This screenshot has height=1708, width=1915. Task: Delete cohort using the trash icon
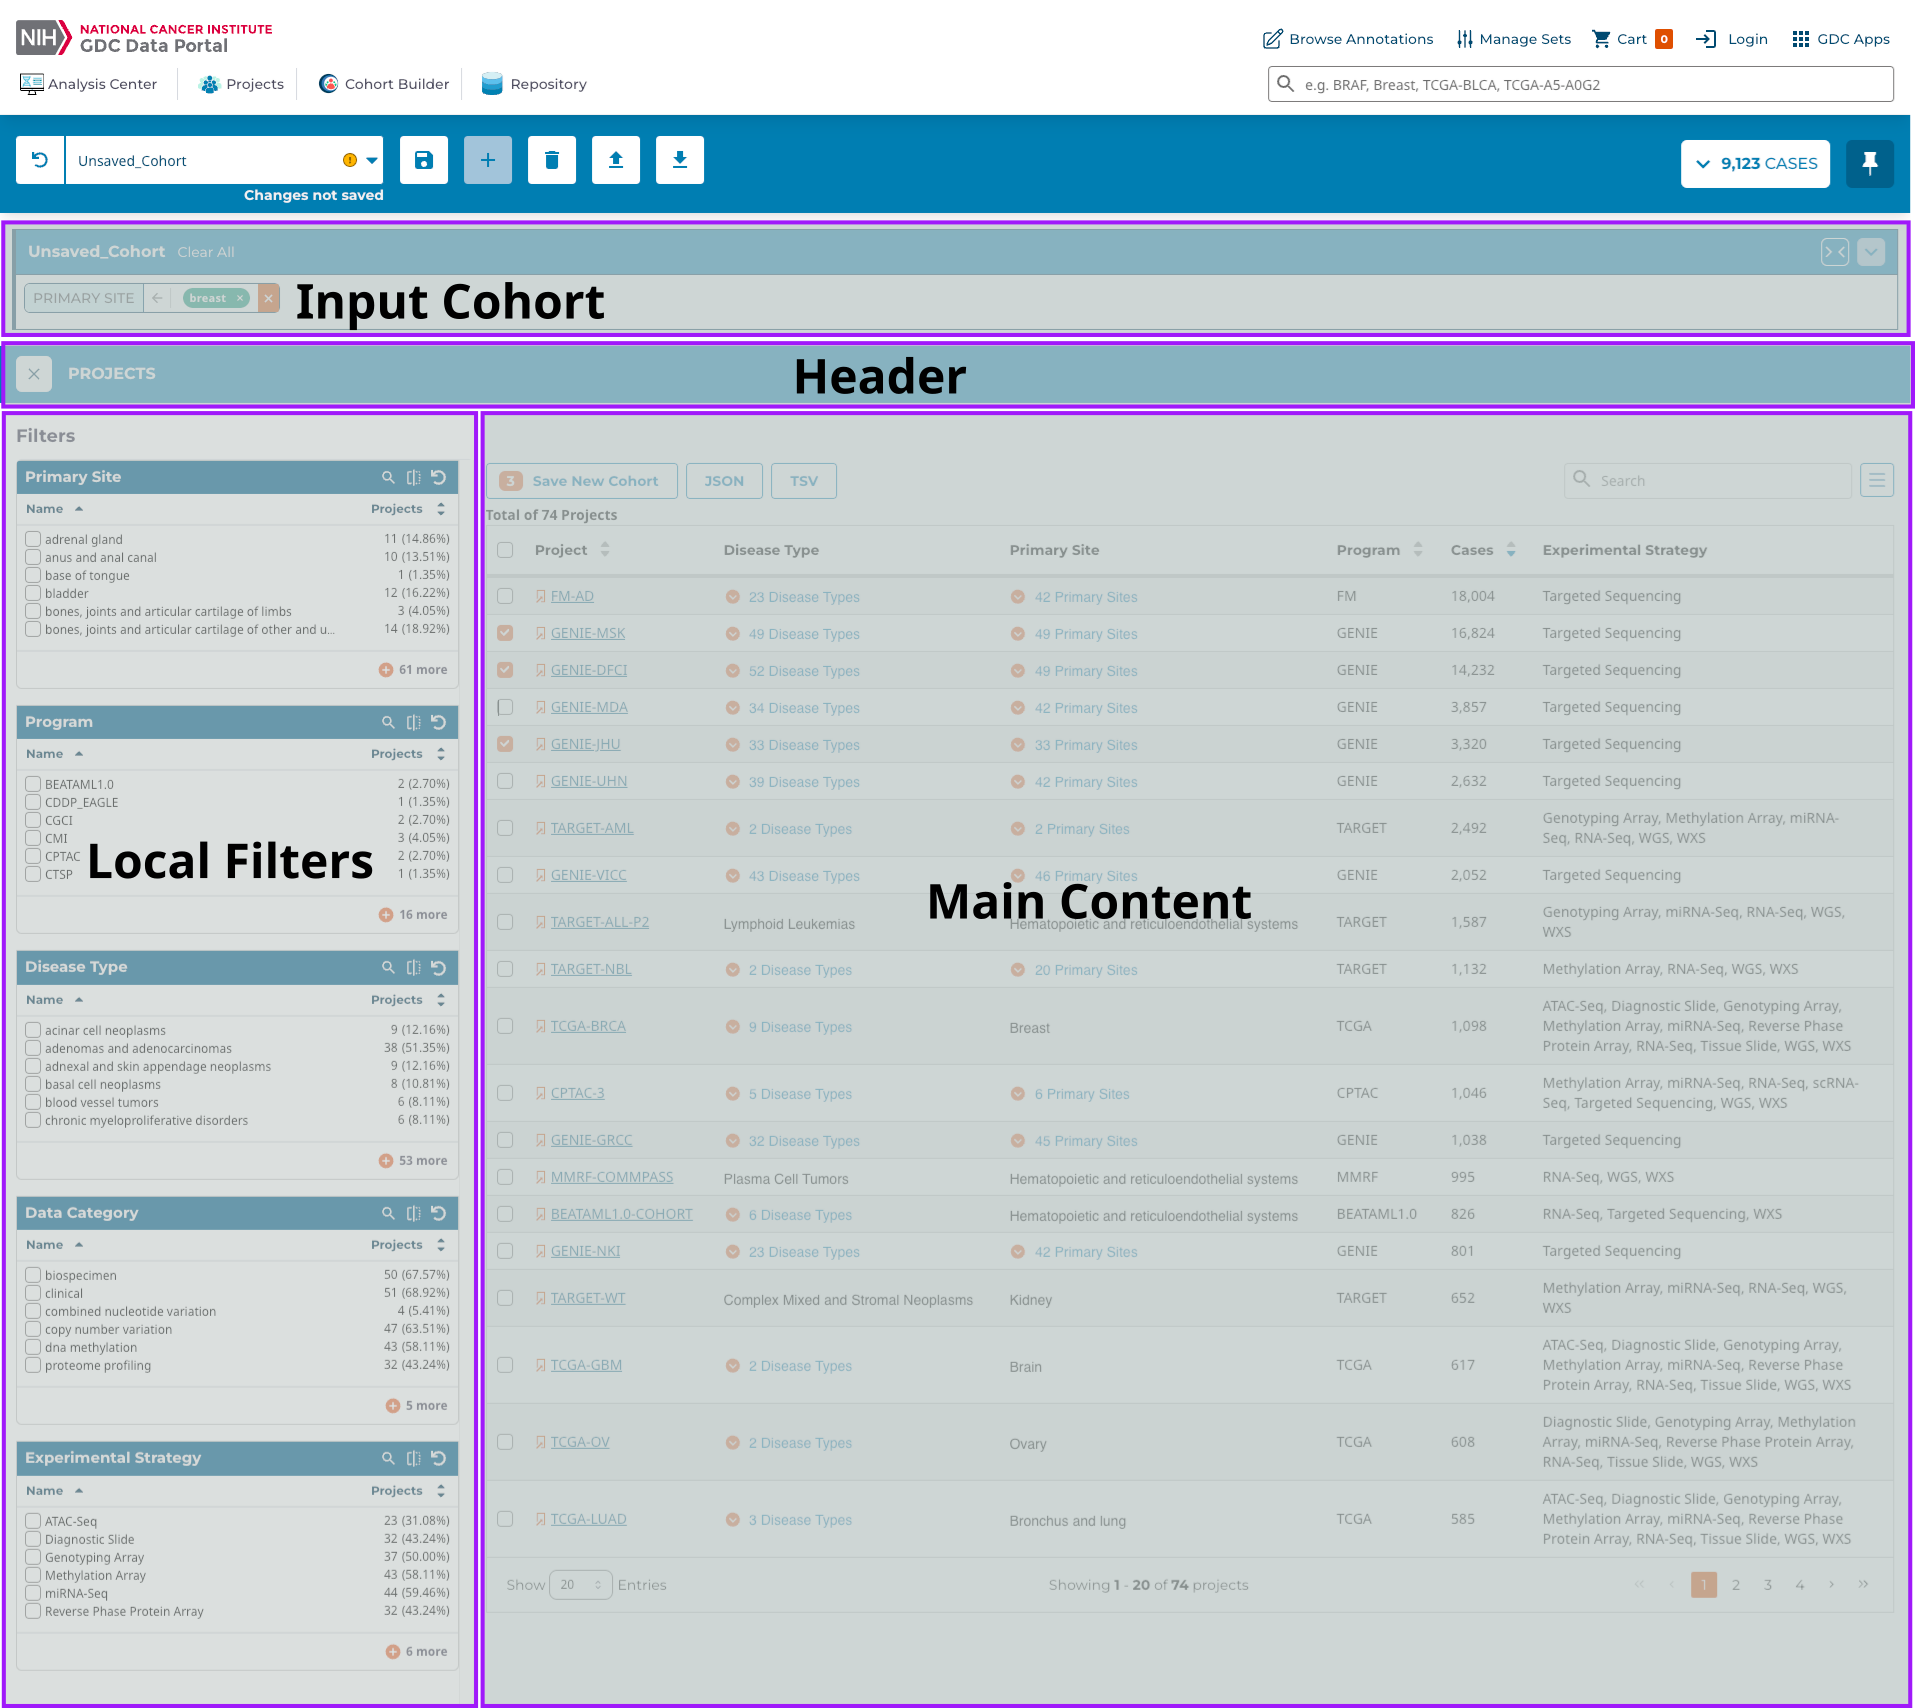pos(552,160)
